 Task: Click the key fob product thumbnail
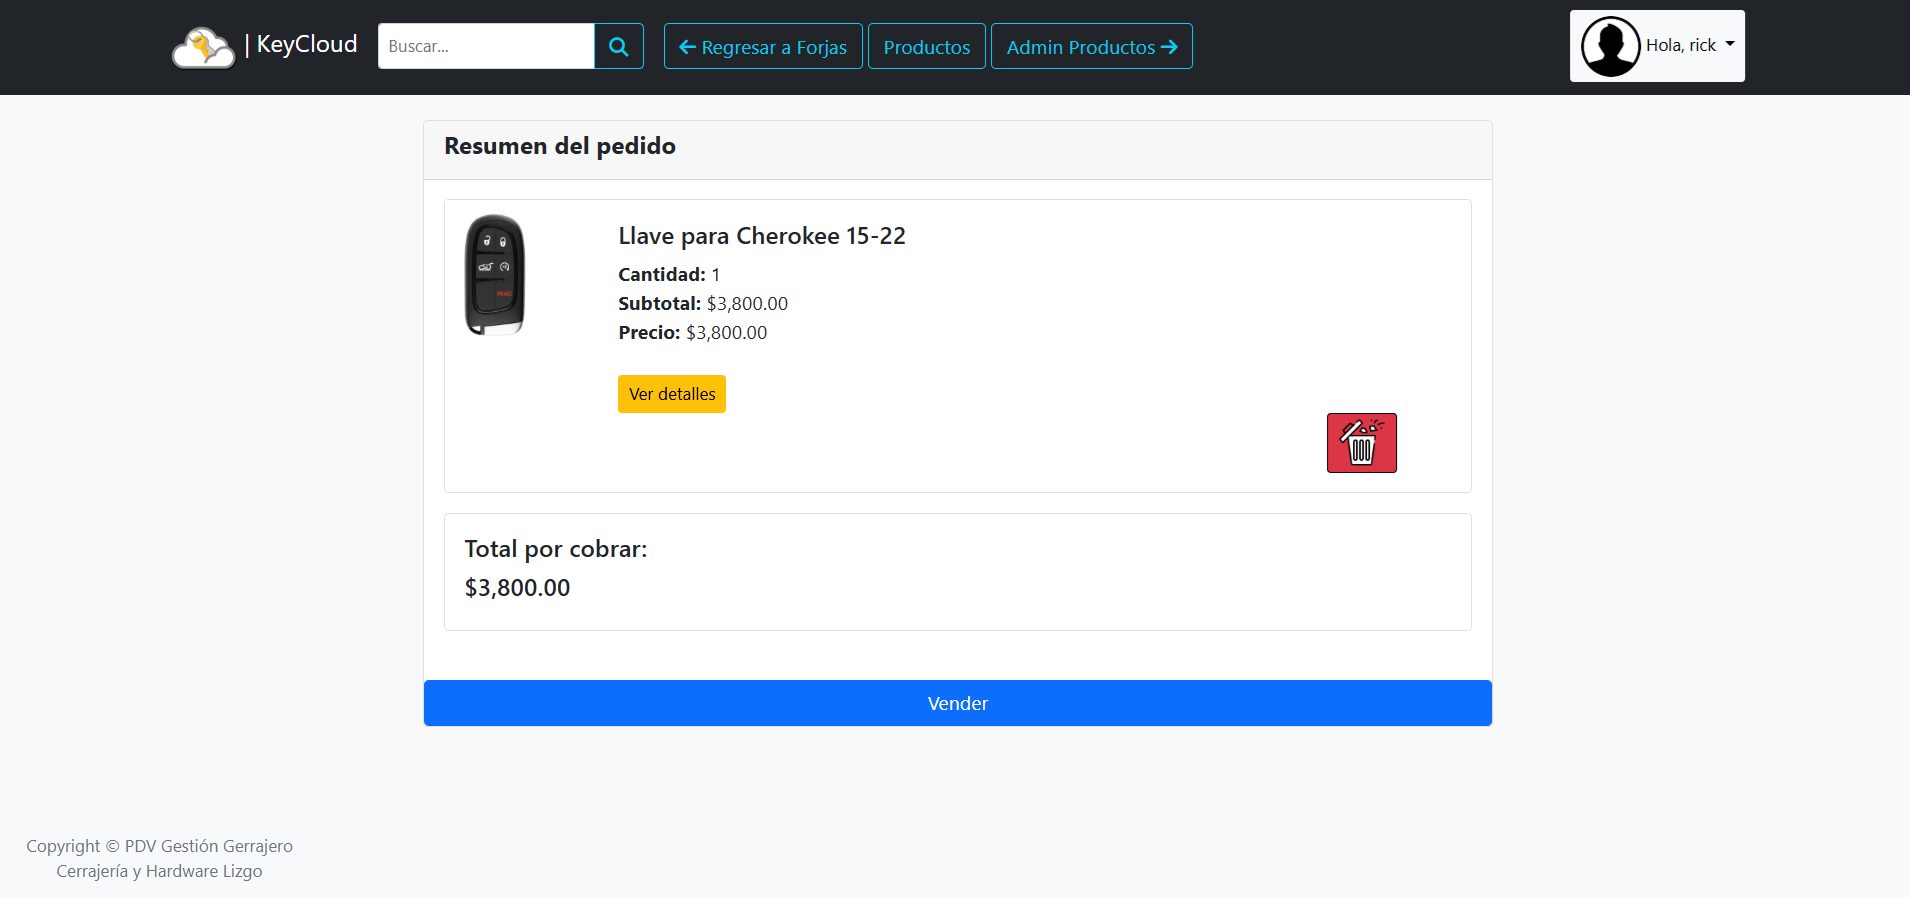click(x=494, y=275)
